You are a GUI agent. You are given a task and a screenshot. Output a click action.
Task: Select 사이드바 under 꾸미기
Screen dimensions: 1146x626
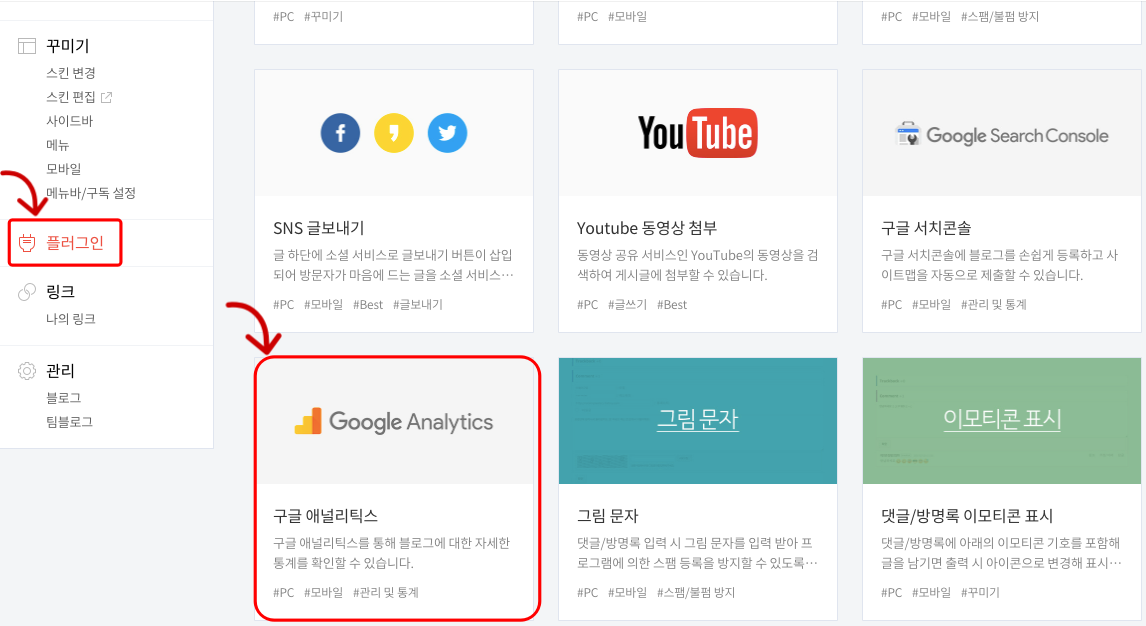[x=69, y=121]
